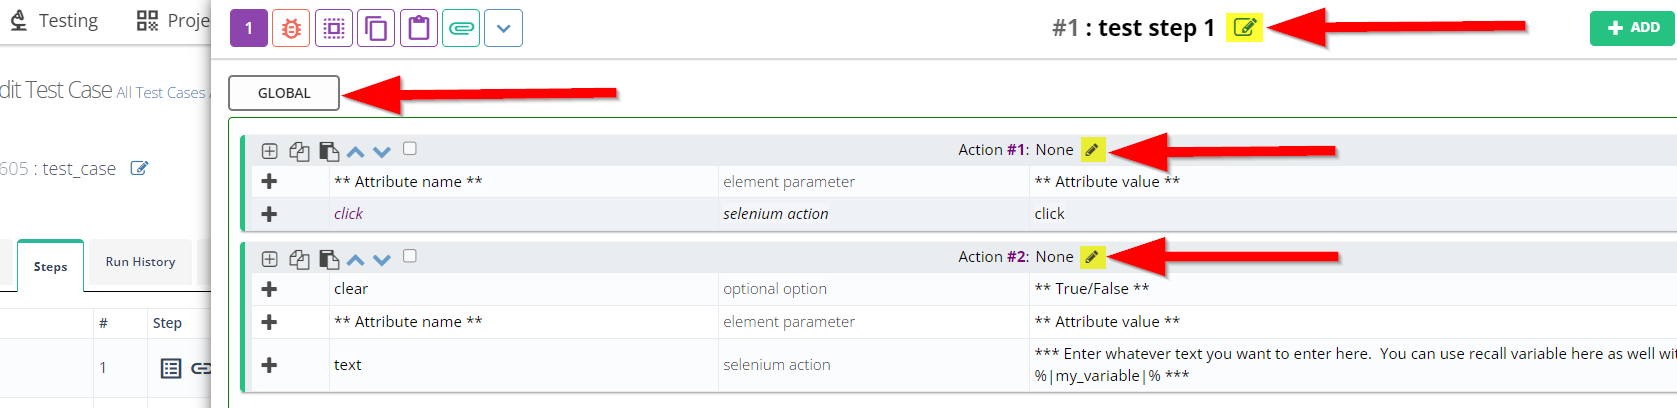The image size is (1677, 408).
Task: Edit the test step 1 title
Action: 1244,28
